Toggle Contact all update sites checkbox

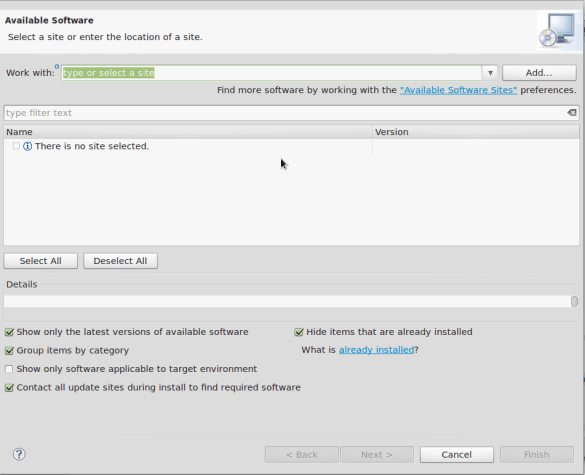[9, 388]
